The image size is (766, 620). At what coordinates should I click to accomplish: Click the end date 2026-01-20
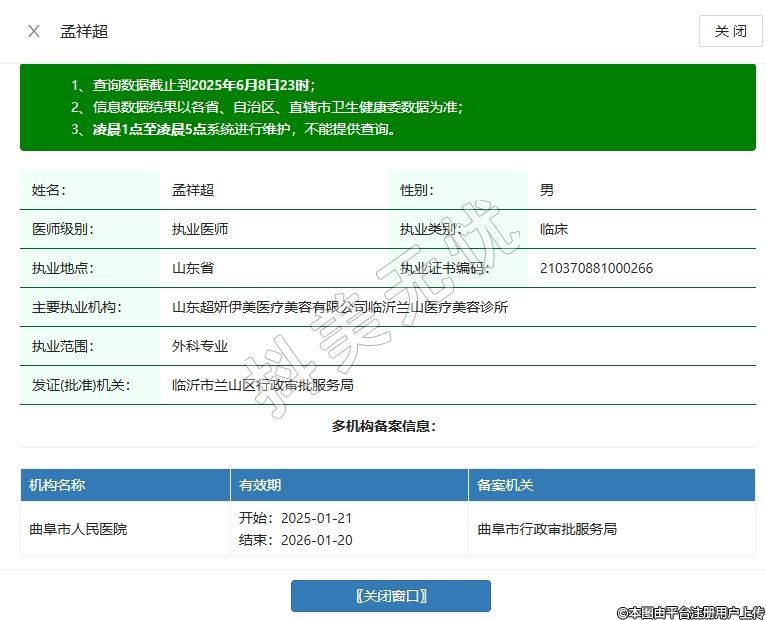[x=316, y=540]
